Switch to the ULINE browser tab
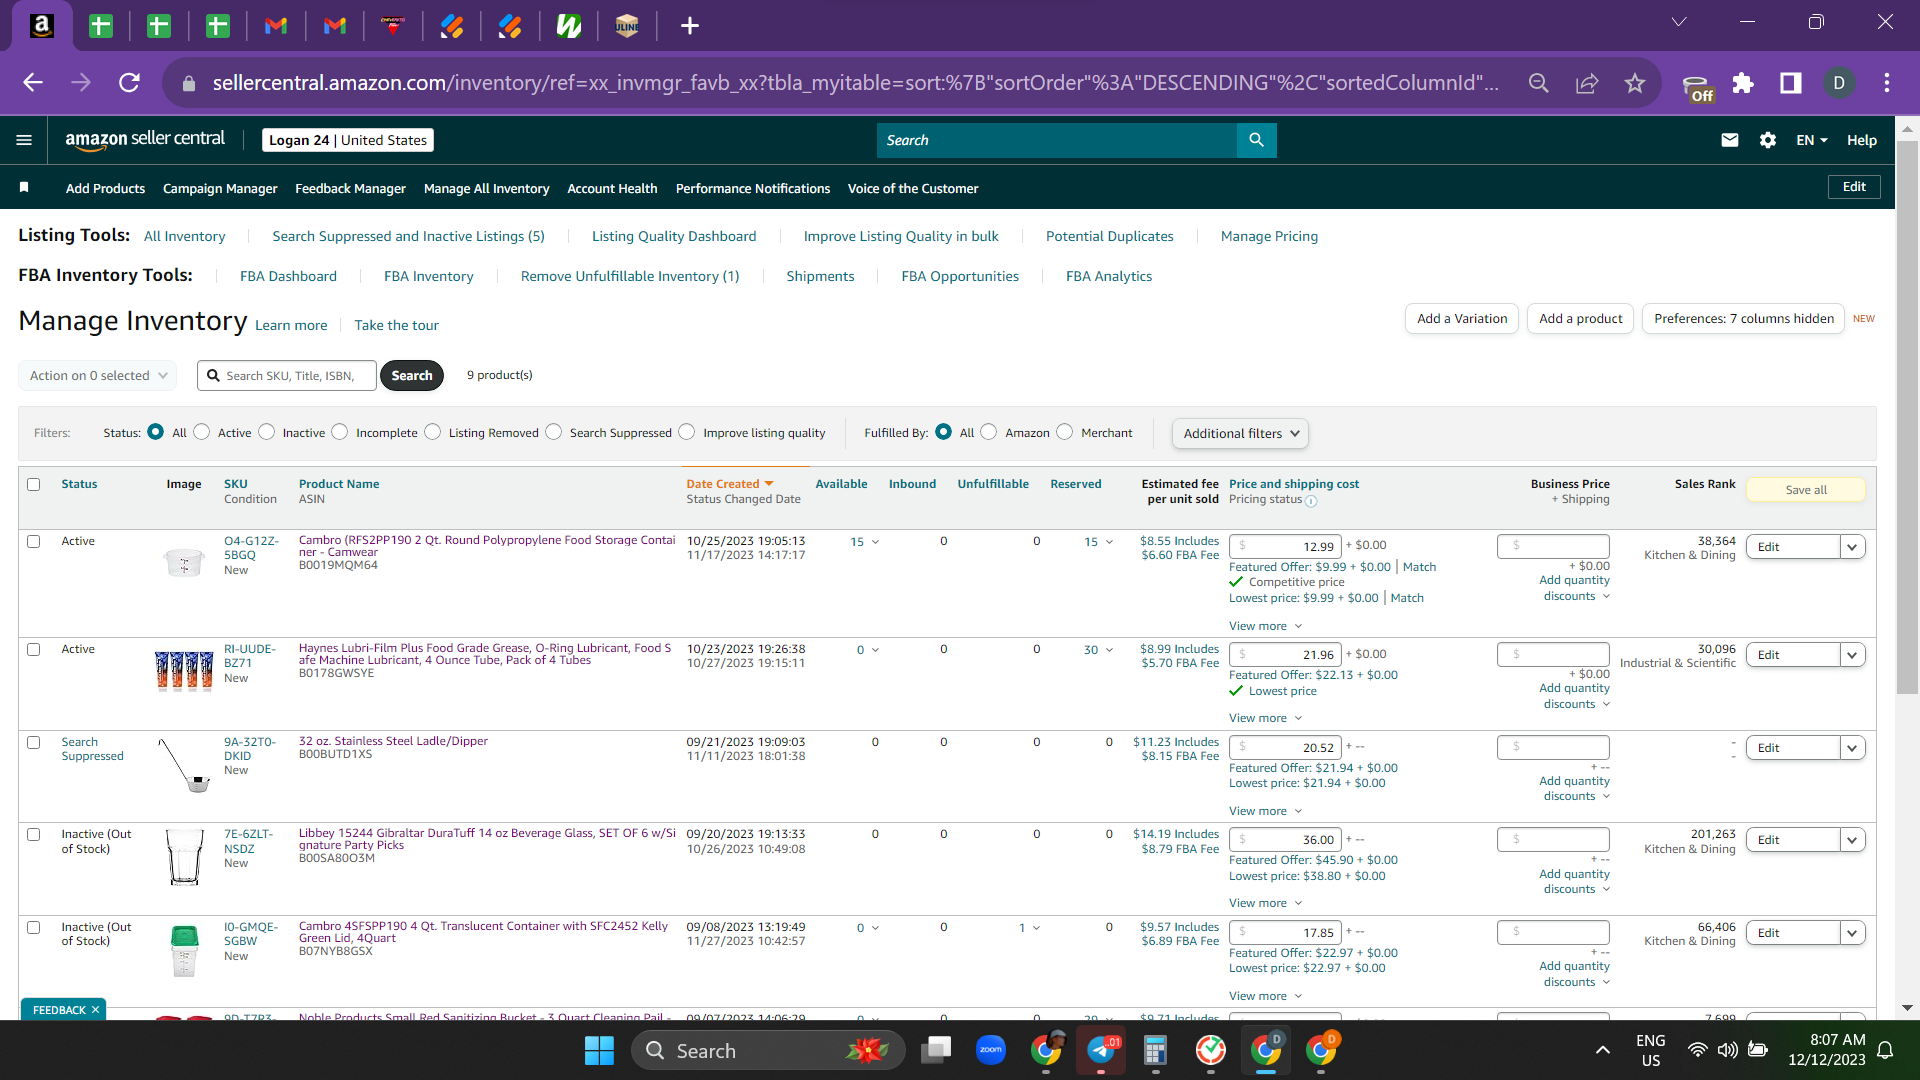Screen dimensions: 1920x1080 pos(627,26)
